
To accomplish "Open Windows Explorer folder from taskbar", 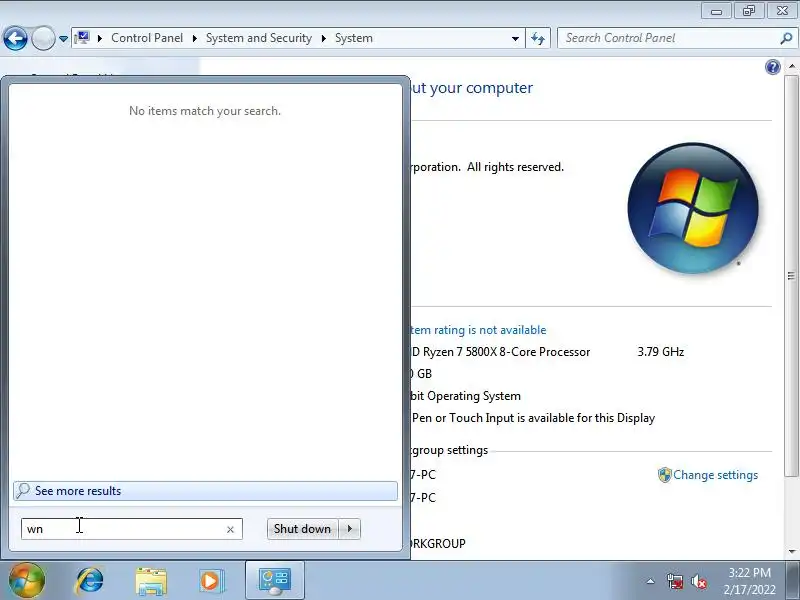I will pyautogui.click(x=151, y=581).
